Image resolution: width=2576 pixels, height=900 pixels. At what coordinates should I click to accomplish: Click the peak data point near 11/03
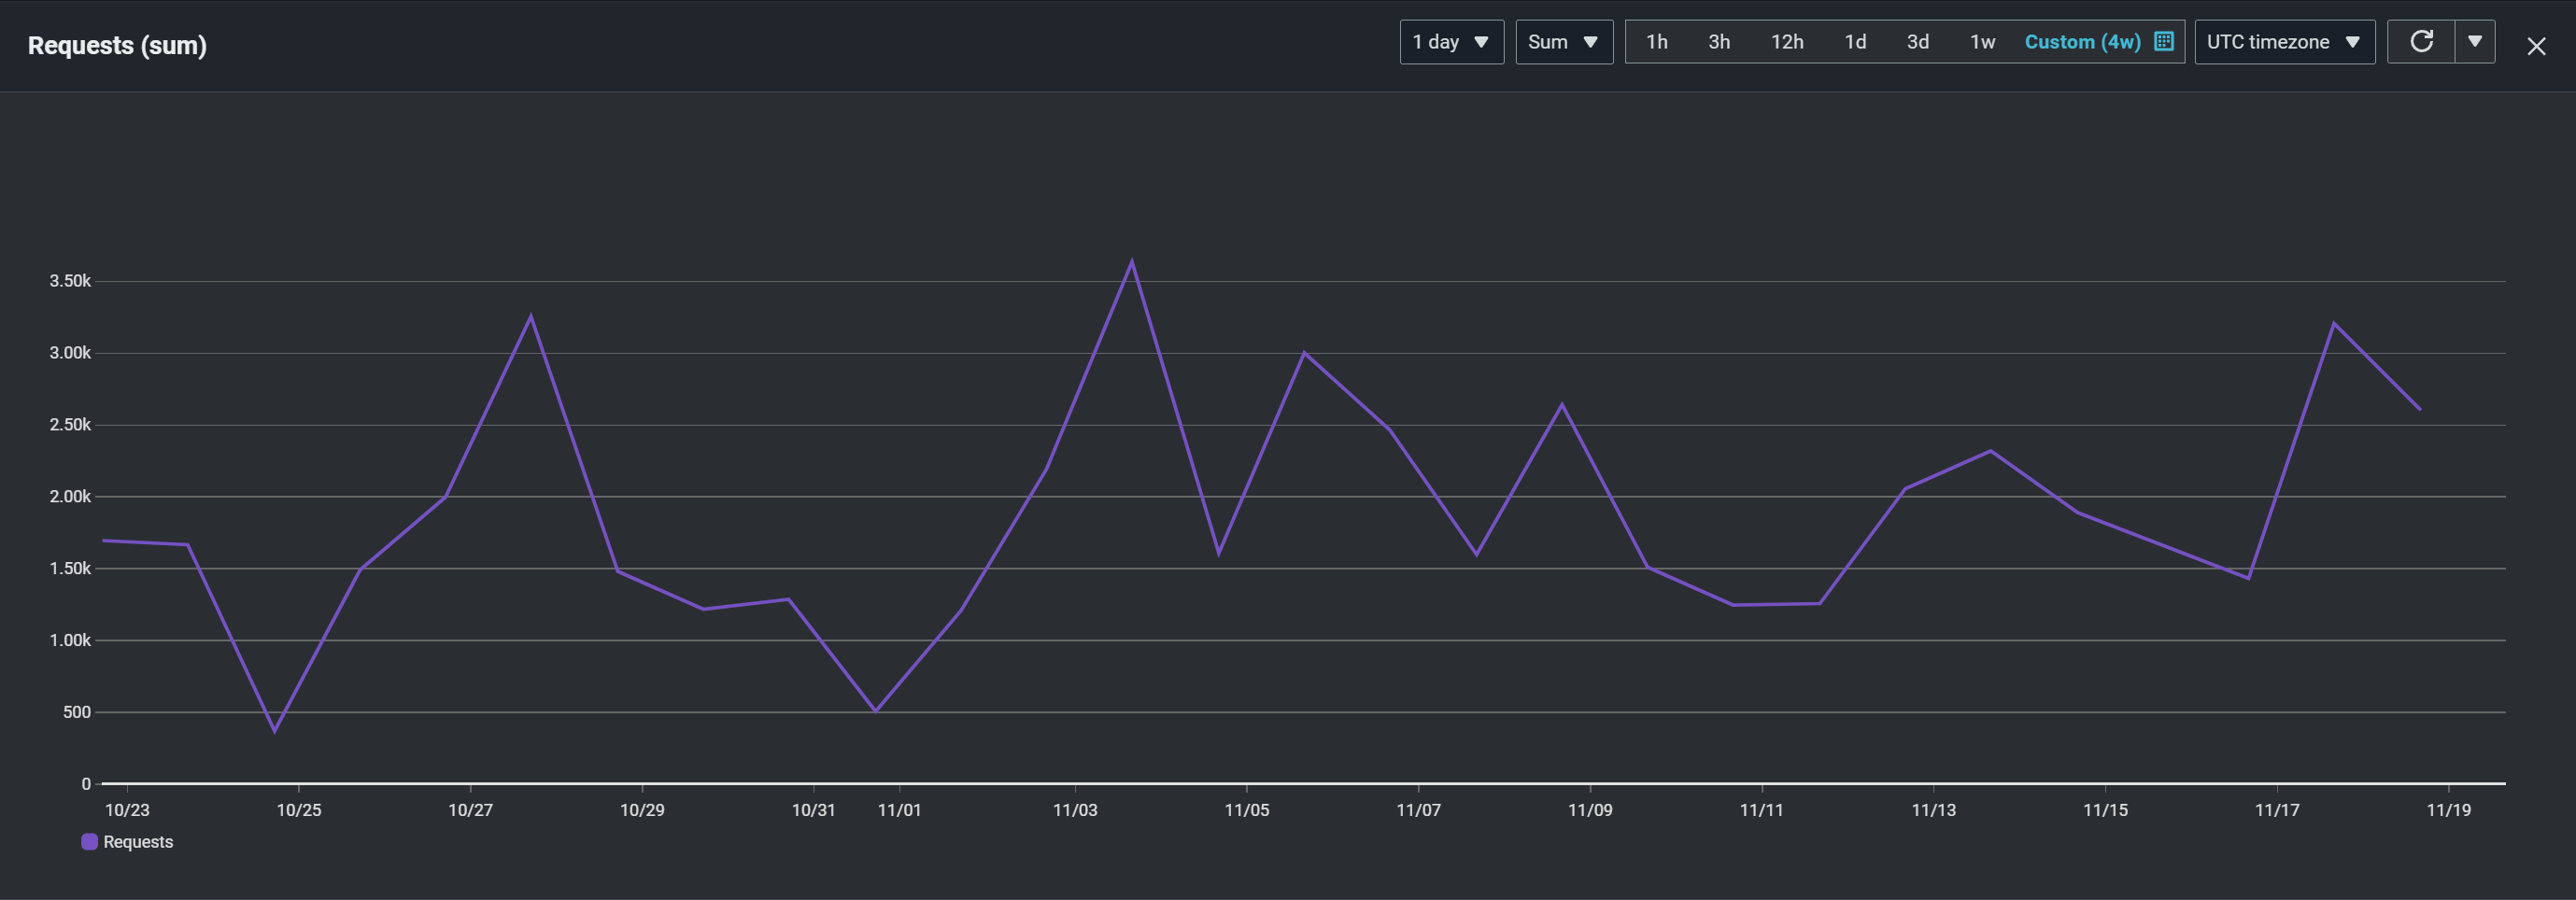click(x=1131, y=262)
